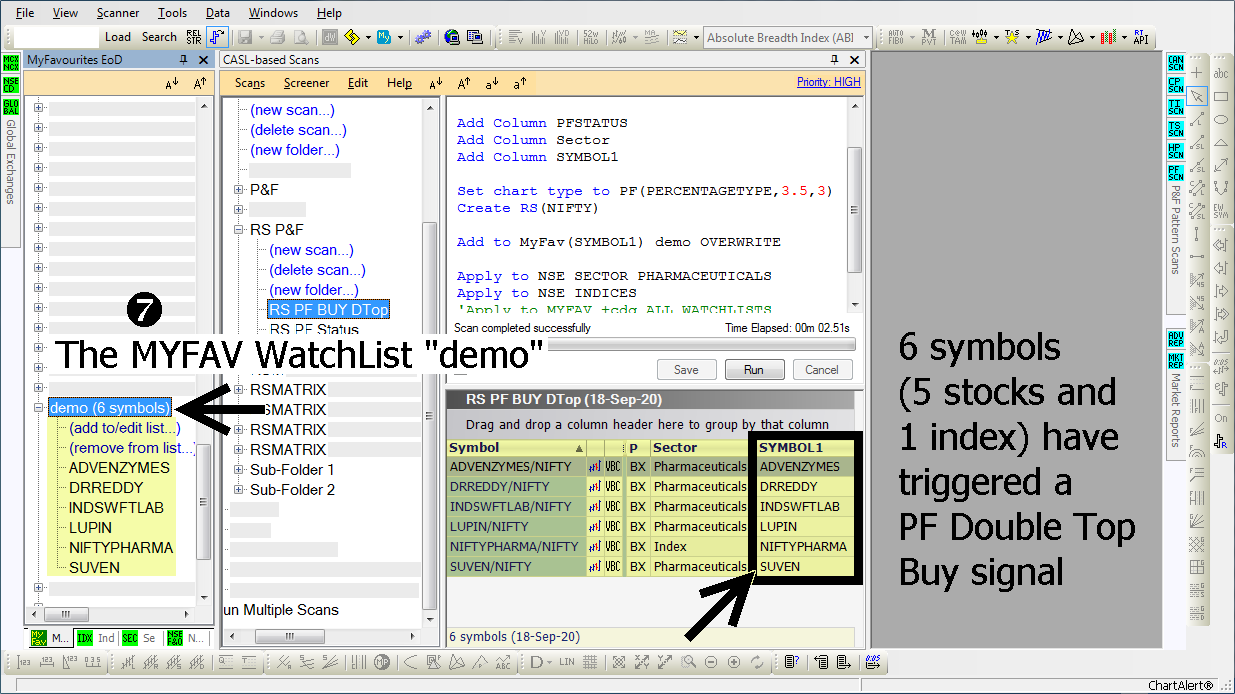The height and width of the screenshot is (694, 1235).
Task: Click the (add to/edit list...) link
Action: pyautogui.click(x=125, y=428)
